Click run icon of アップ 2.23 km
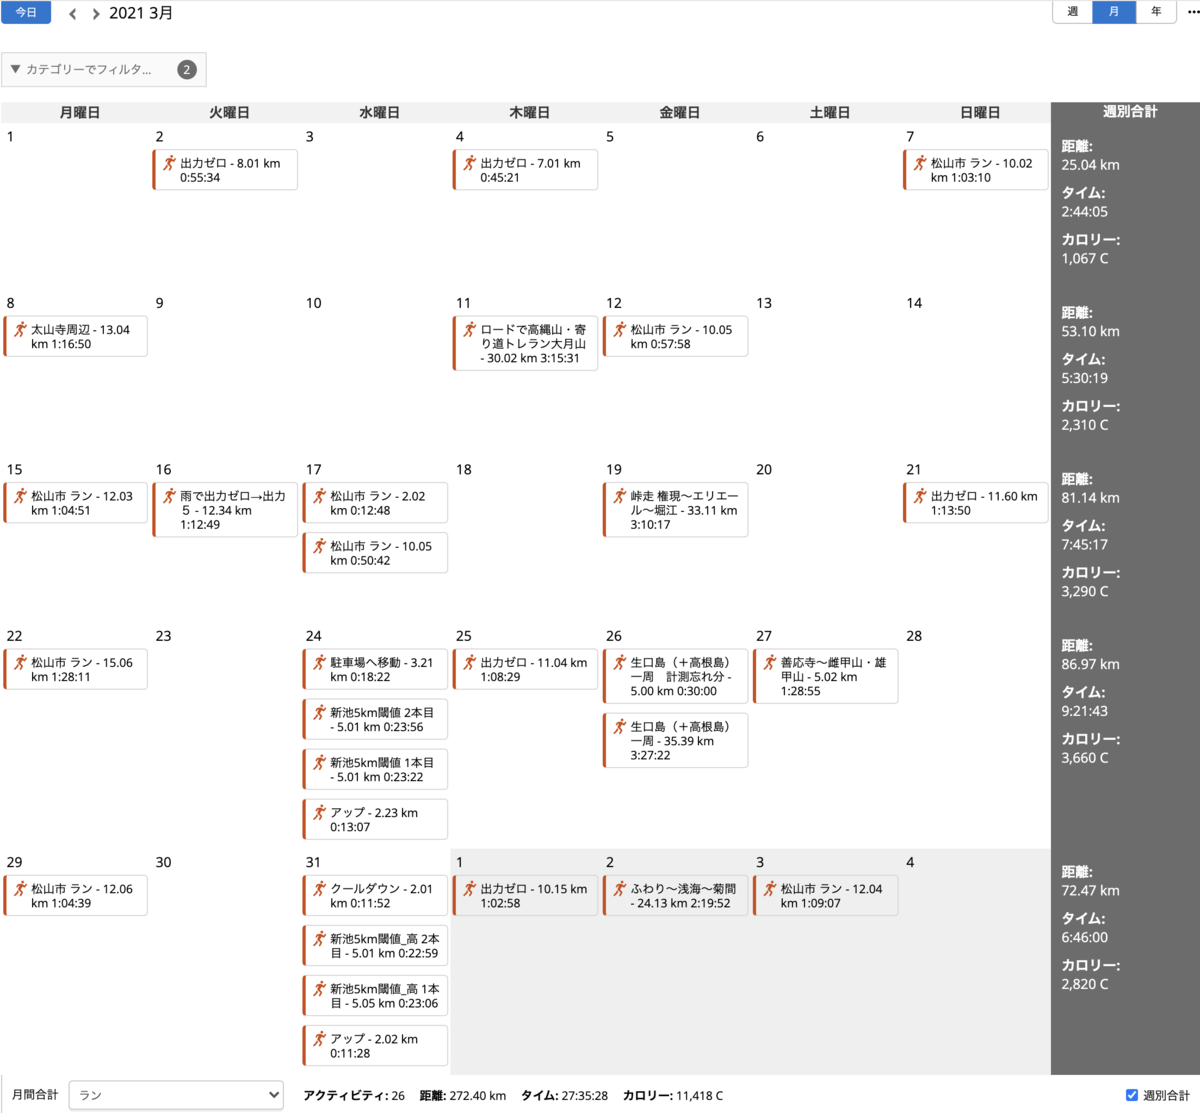 (319, 812)
